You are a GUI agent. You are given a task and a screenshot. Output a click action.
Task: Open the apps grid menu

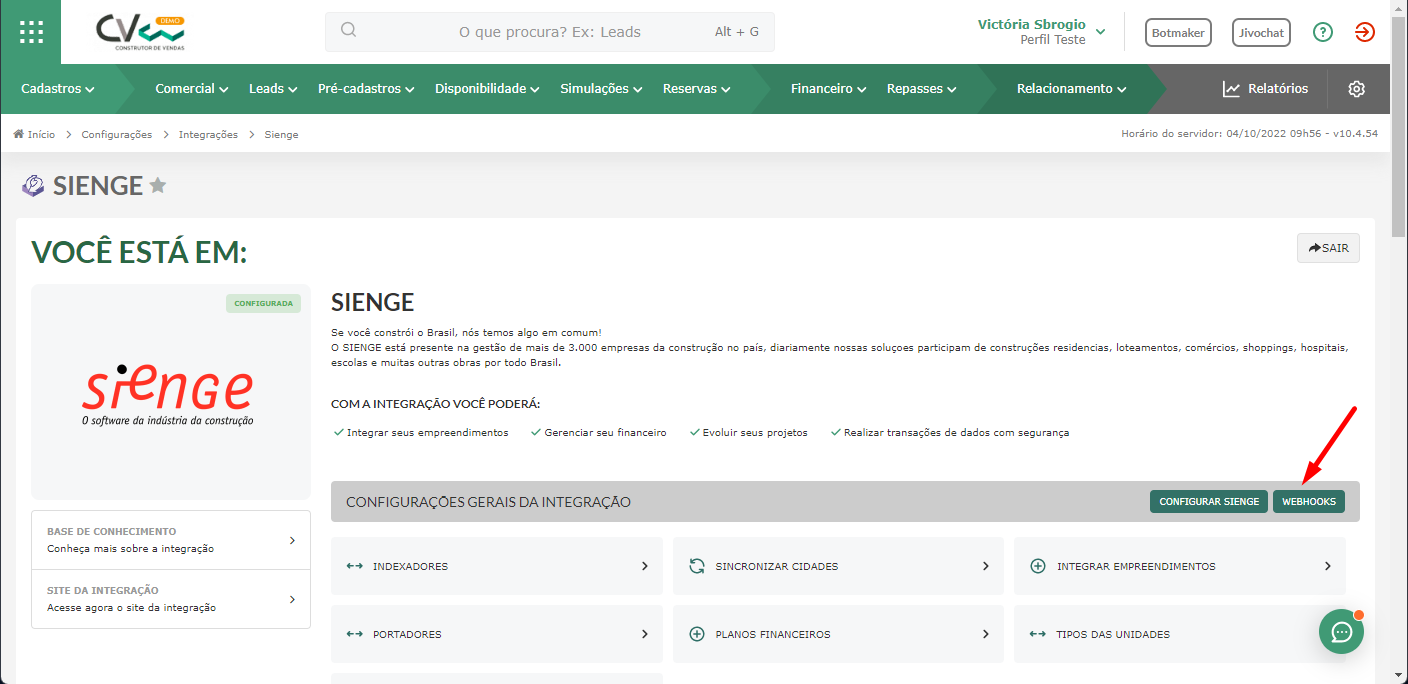(31, 32)
